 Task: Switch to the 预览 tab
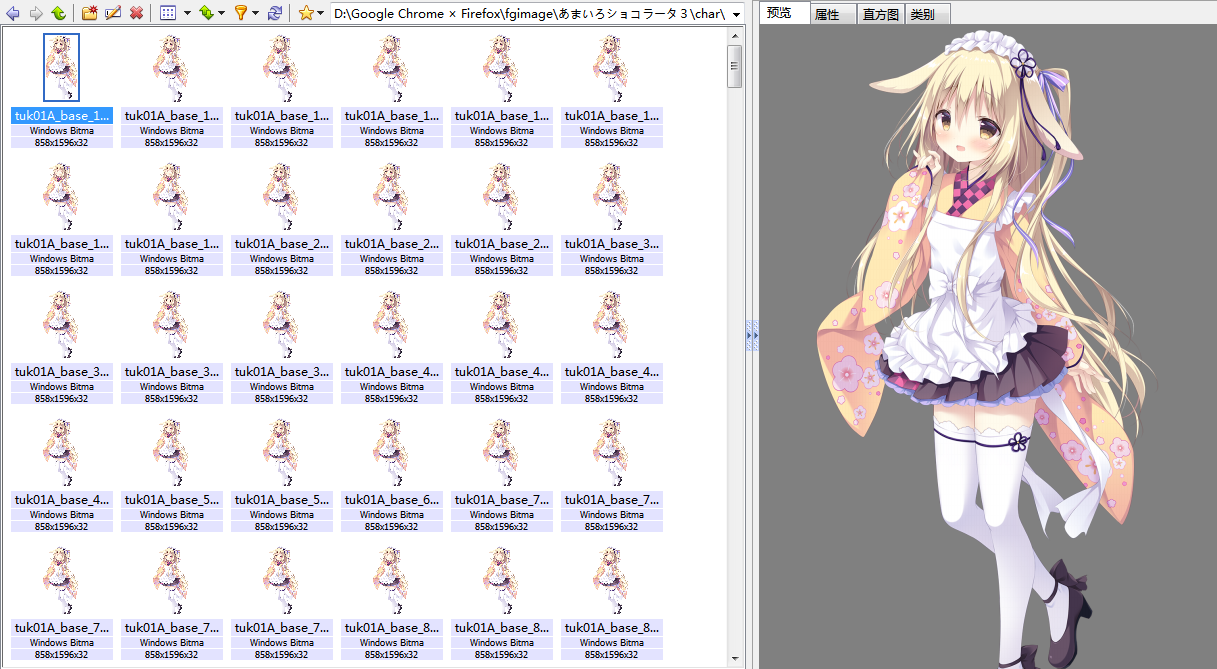[x=783, y=14]
